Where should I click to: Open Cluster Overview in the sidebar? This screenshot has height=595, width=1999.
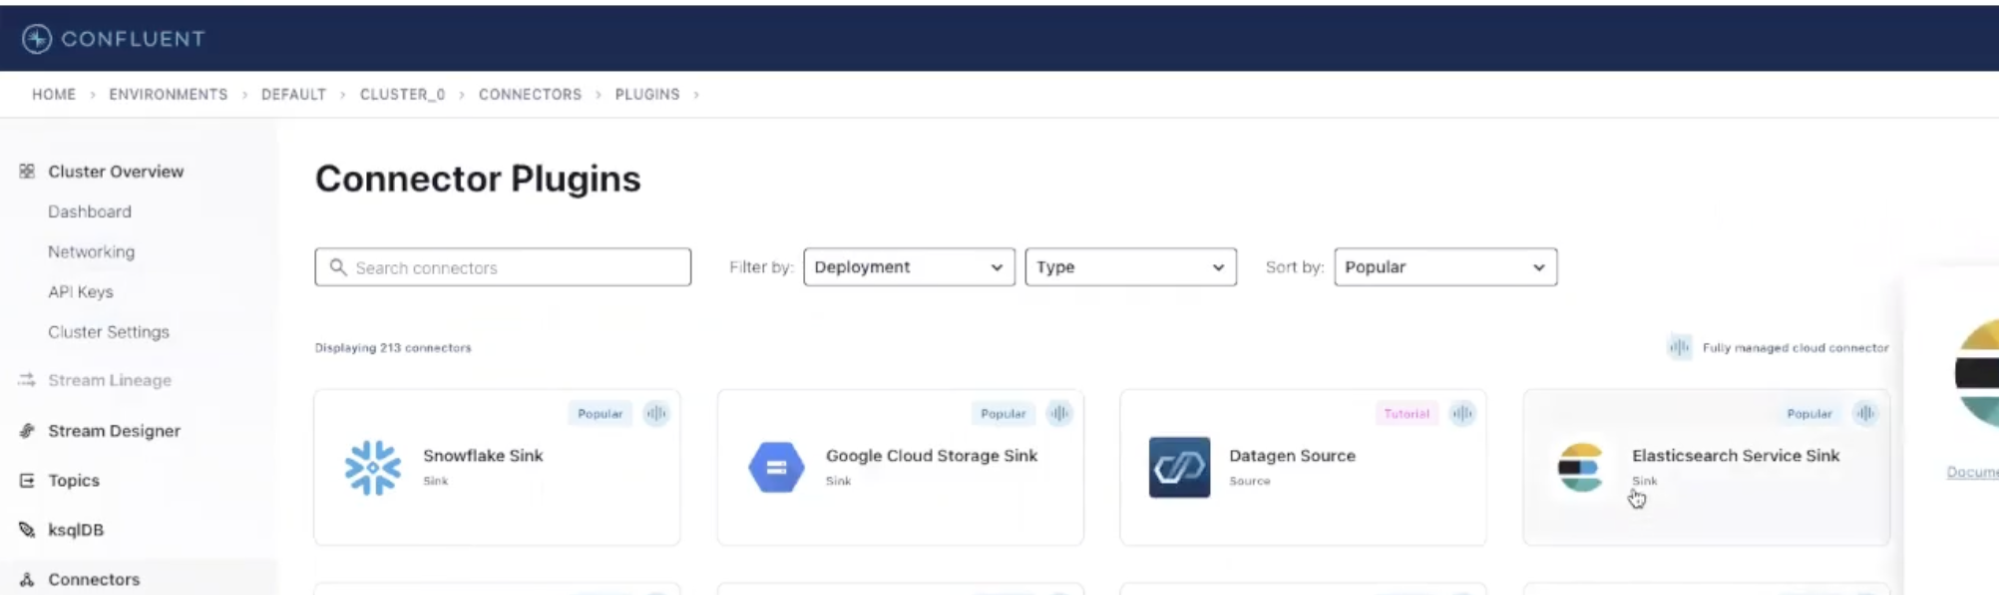pos(116,171)
